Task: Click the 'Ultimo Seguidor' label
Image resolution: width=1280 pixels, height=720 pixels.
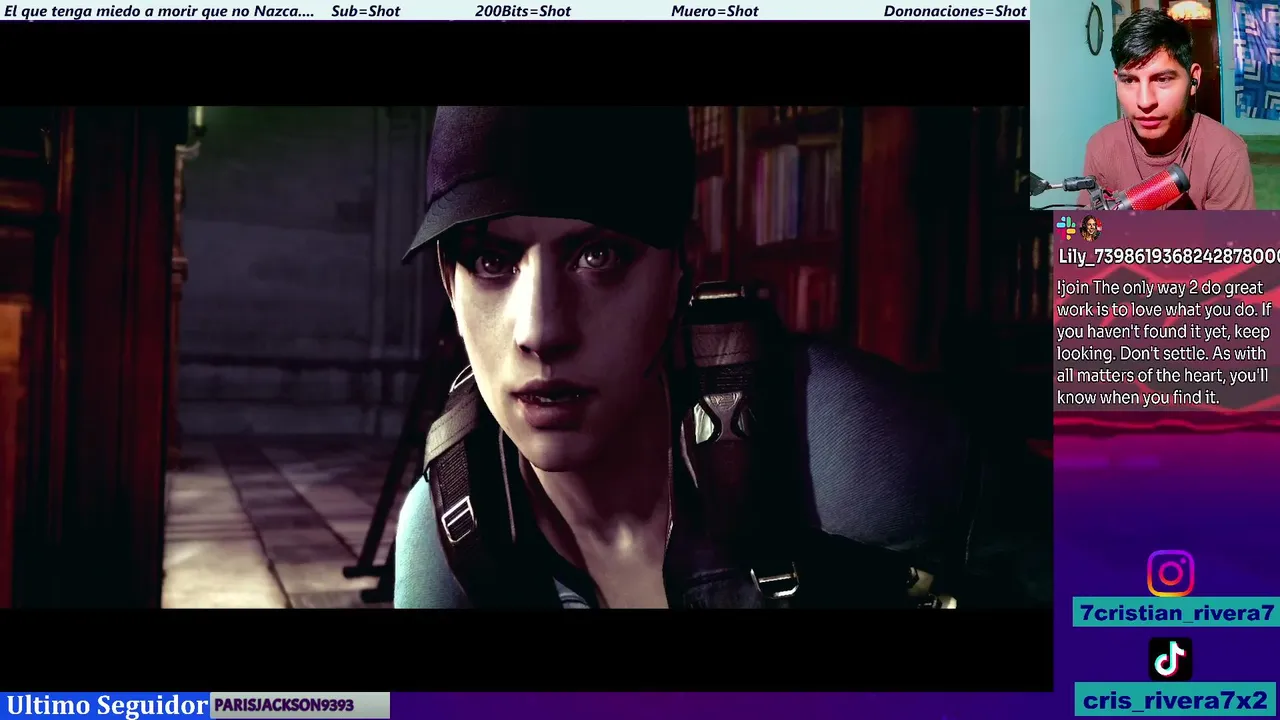Action: tap(107, 705)
